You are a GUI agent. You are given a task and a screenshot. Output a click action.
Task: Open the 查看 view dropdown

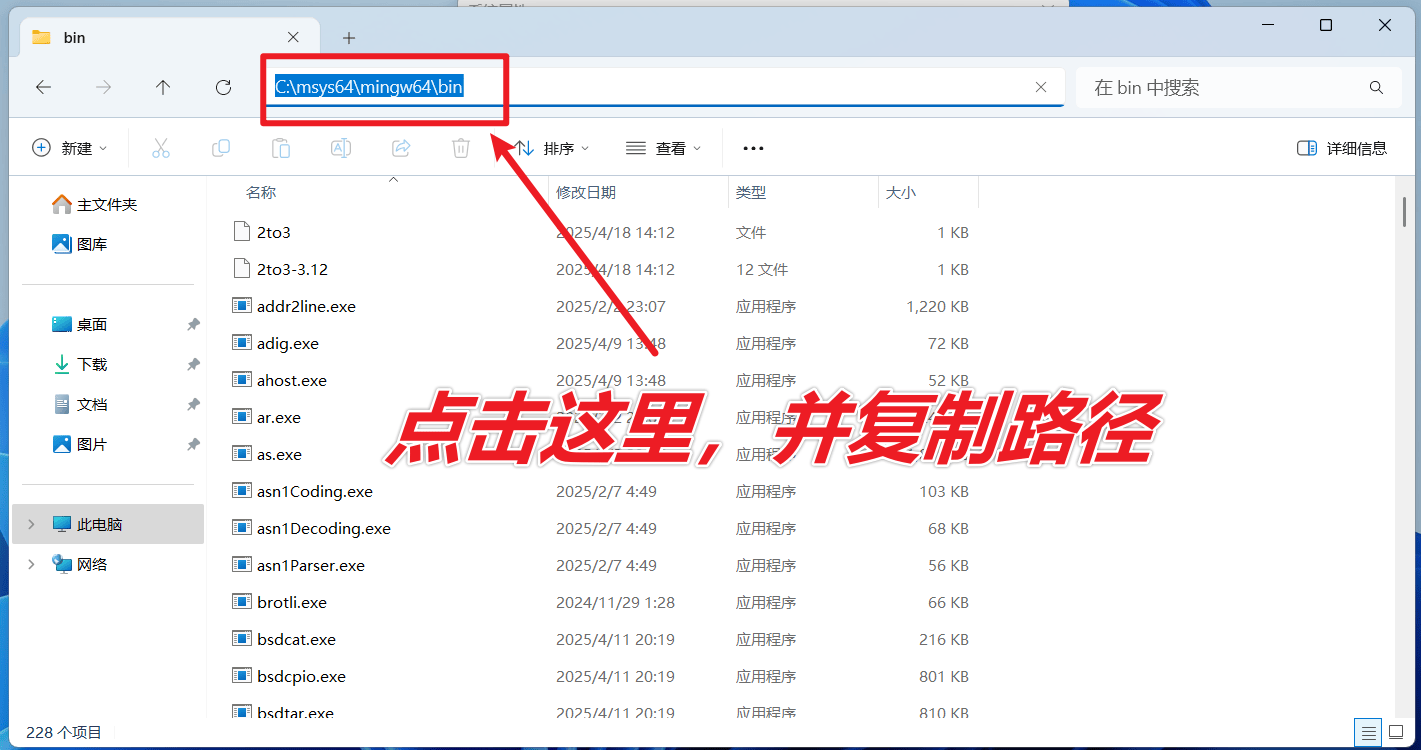click(663, 148)
